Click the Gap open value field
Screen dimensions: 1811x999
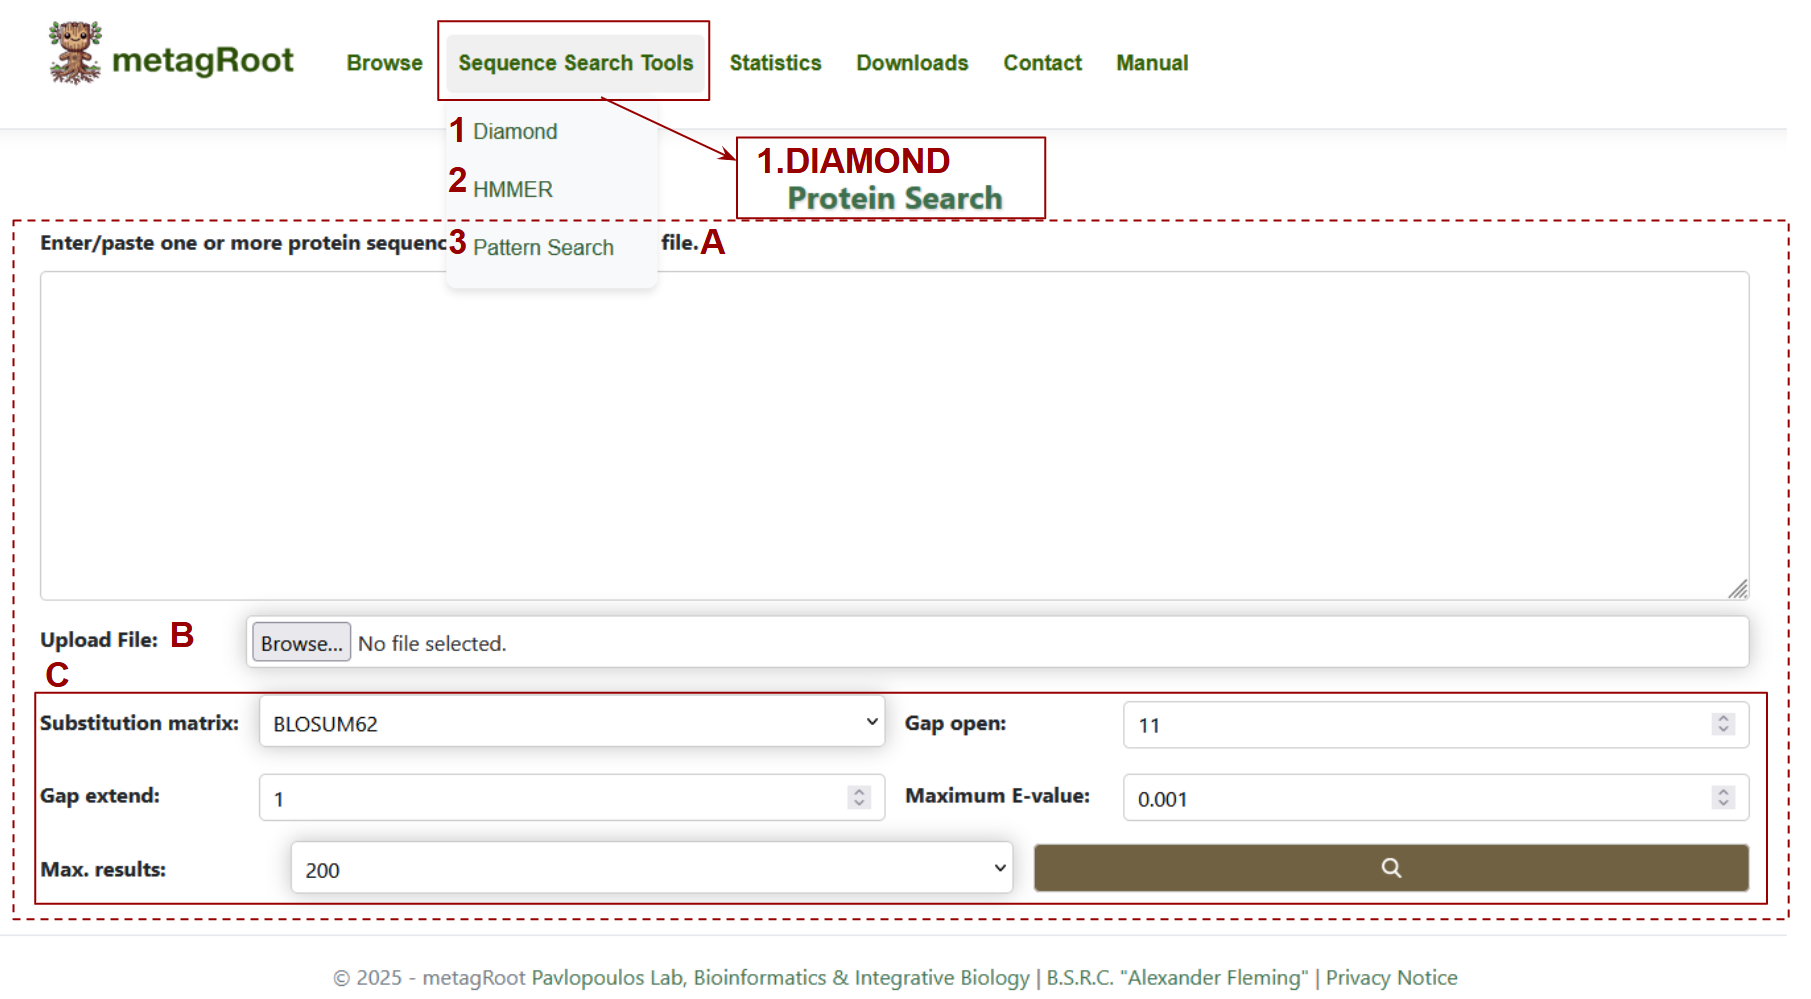(x=1436, y=725)
